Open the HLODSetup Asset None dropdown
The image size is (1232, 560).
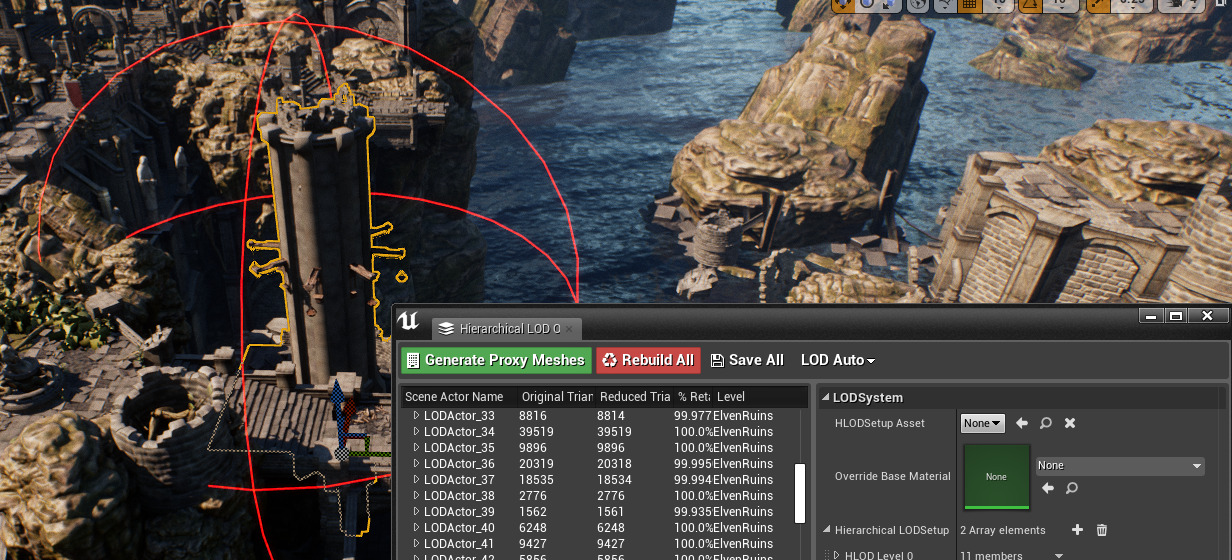click(x=982, y=423)
